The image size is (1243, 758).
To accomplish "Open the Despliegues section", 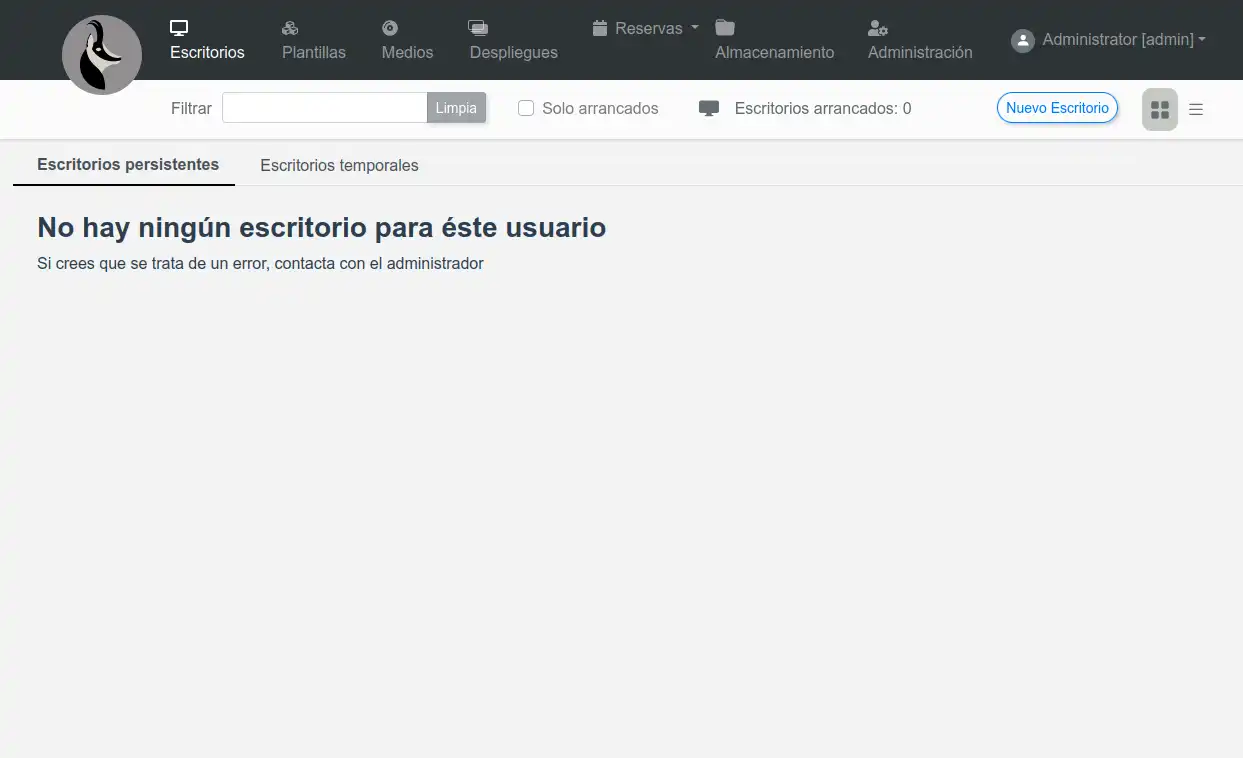I will point(513,40).
